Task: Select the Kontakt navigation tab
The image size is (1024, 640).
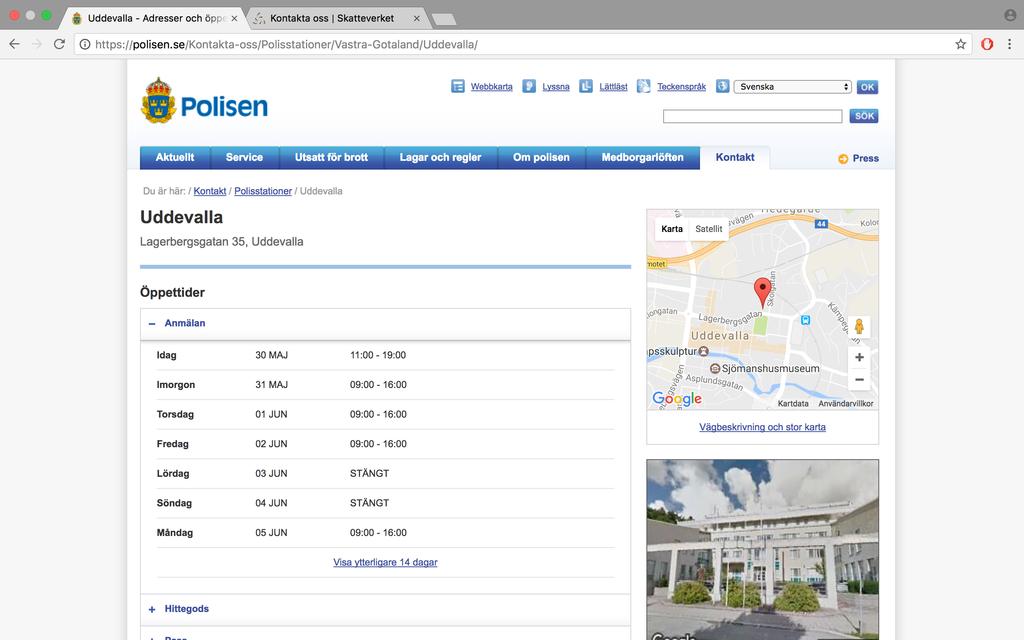Action: [735, 157]
